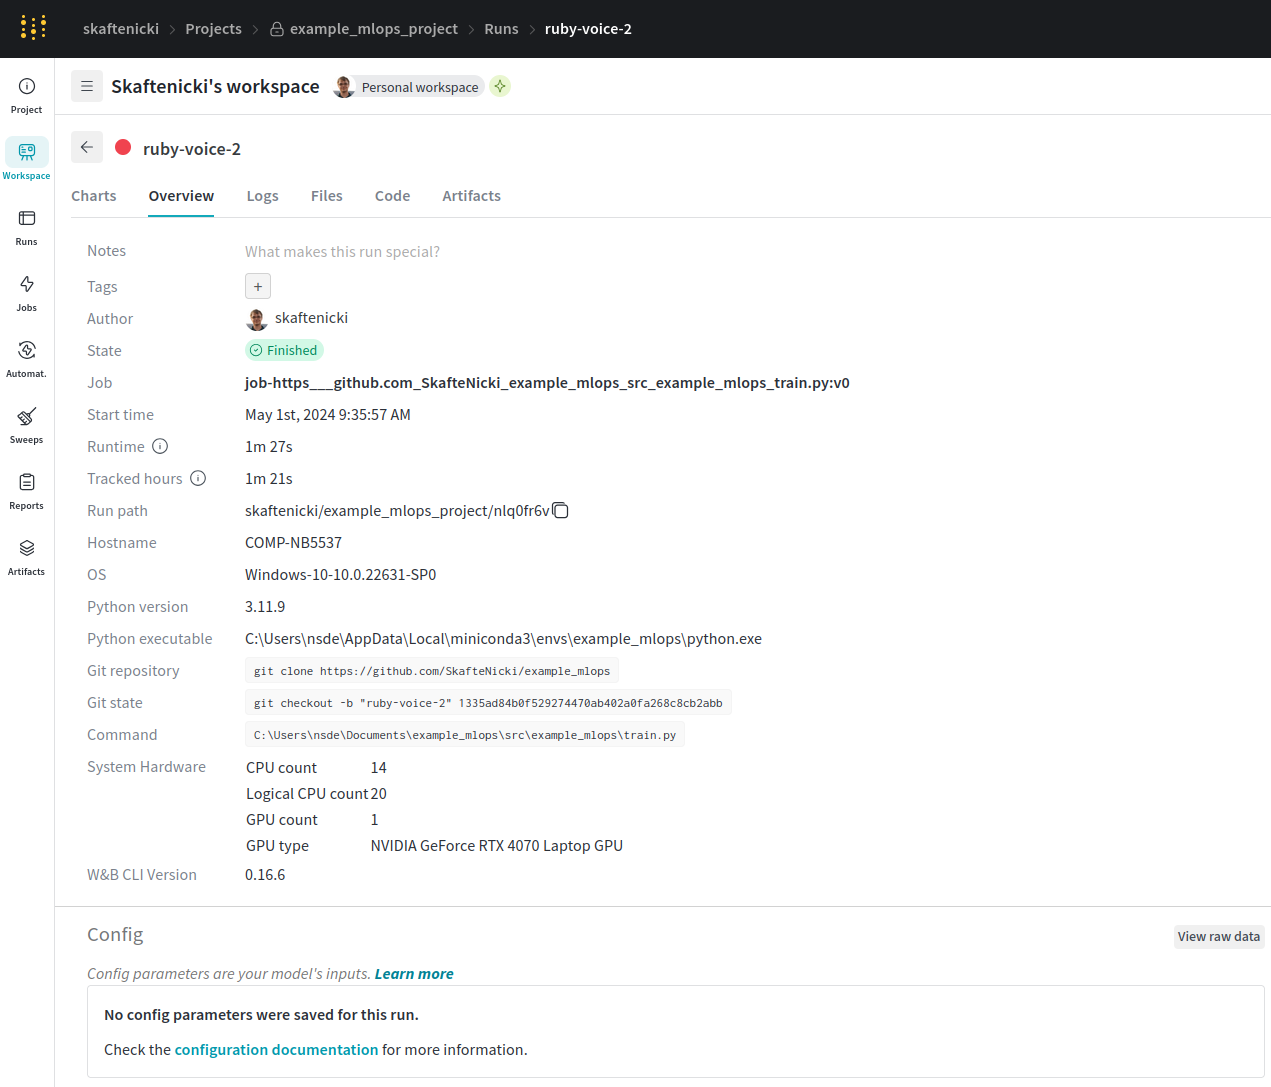Click the Weights & Biases logo icon
Screen dimensions: 1271x1087
33,28
